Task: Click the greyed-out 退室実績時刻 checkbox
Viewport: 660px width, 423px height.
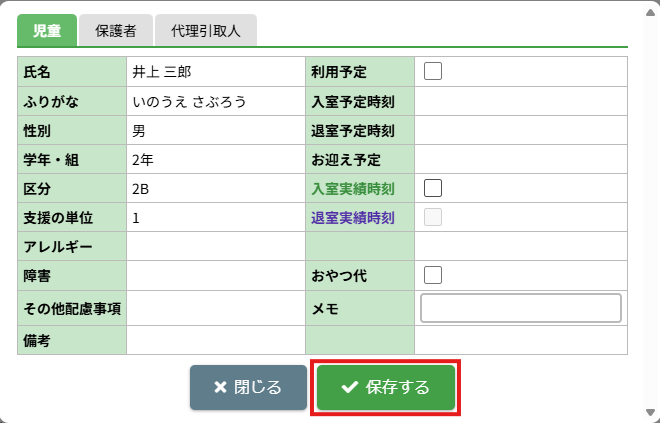Action: [x=433, y=217]
